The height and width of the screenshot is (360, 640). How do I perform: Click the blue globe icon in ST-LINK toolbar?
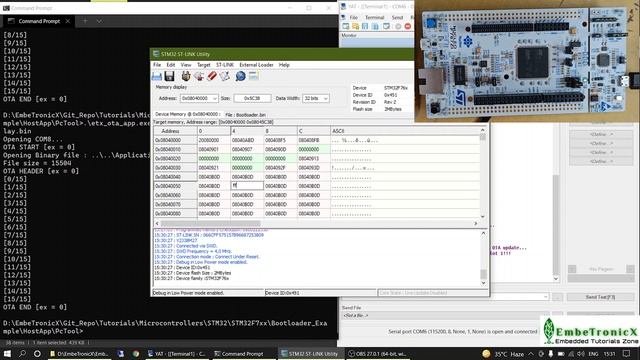pyautogui.click(x=240, y=76)
